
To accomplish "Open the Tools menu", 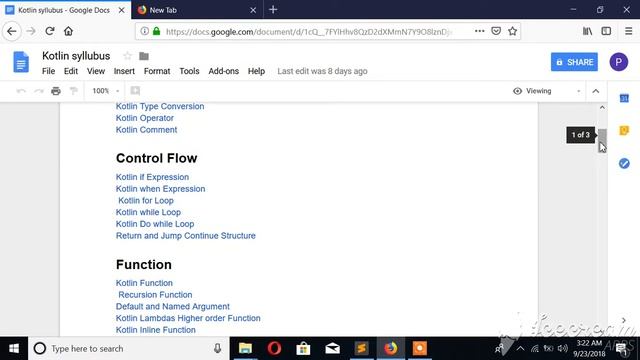I will click(189, 71).
